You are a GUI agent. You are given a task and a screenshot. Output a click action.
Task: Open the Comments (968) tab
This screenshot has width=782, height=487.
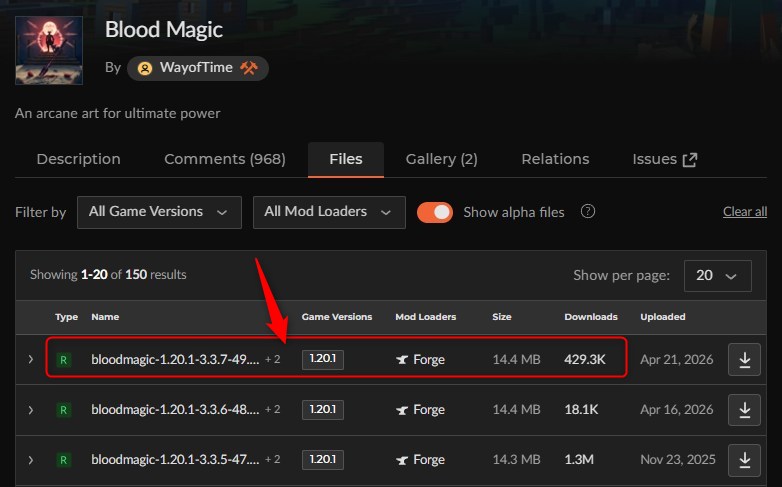(x=225, y=159)
